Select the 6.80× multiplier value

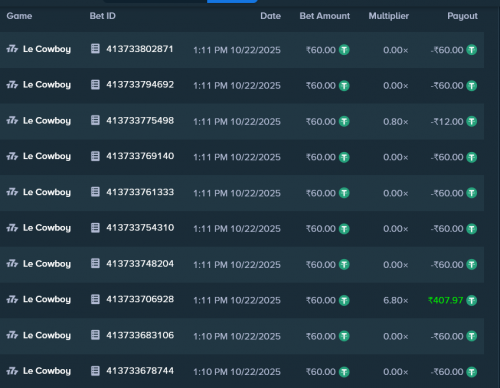(396, 300)
